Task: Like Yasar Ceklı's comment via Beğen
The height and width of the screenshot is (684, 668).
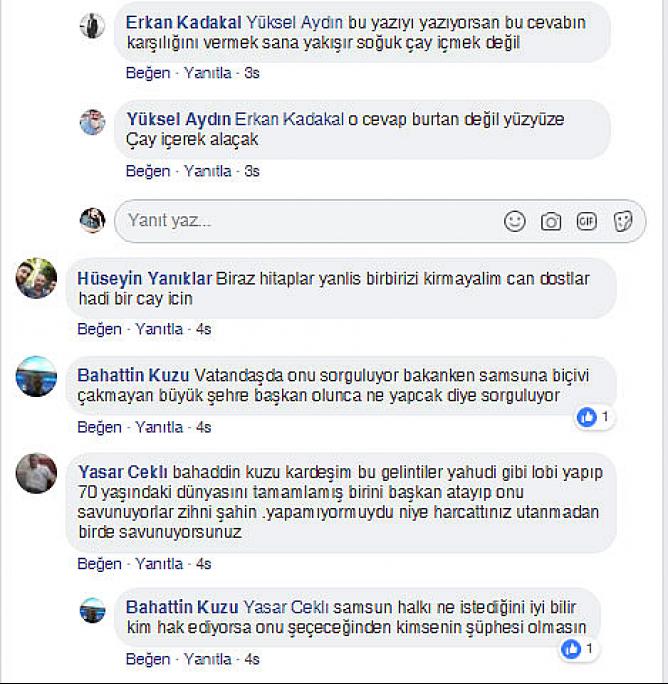Action: point(99,564)
